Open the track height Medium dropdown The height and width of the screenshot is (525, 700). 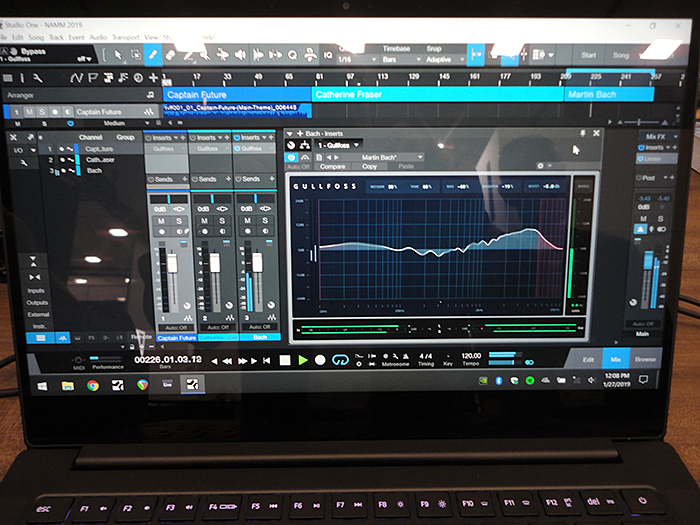(121, 123)
